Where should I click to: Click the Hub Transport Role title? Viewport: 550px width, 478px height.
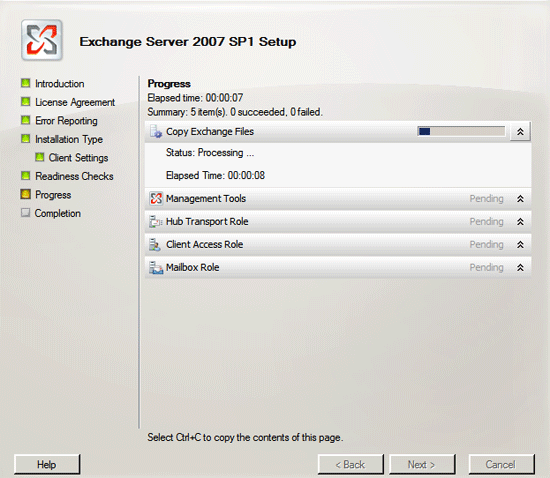tap(207, 222)
